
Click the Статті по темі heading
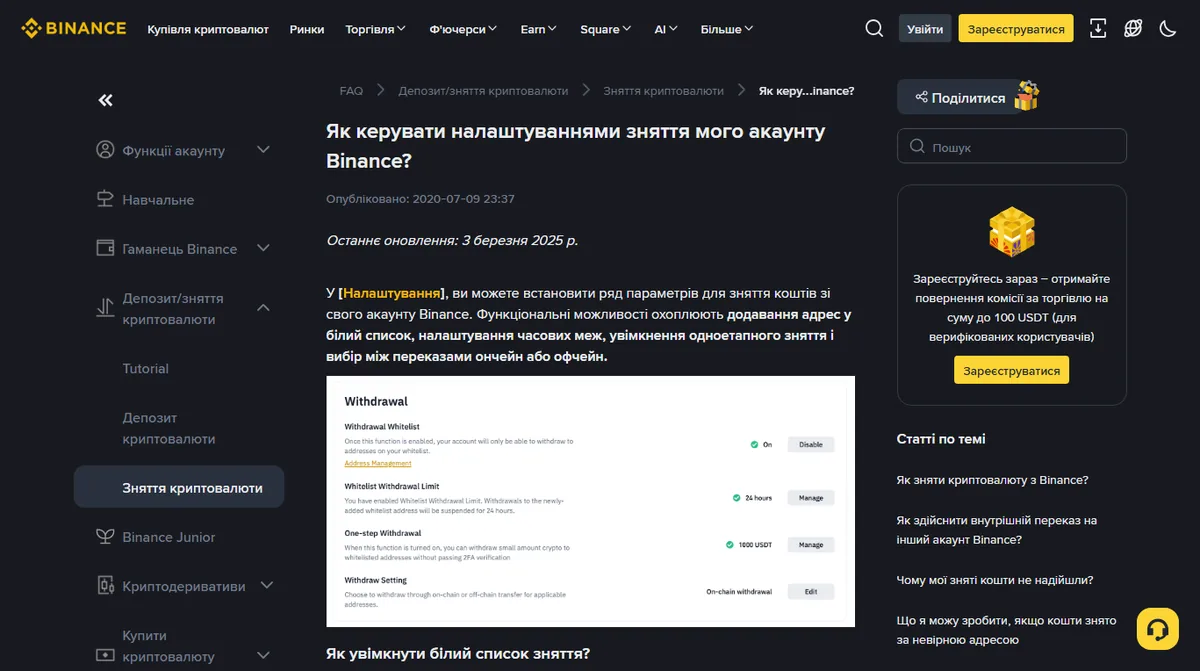point(941,438)
